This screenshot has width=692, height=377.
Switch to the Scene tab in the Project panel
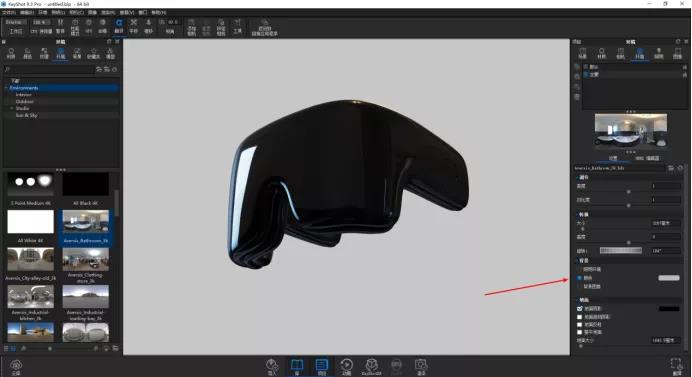click(x=583, y=53)
